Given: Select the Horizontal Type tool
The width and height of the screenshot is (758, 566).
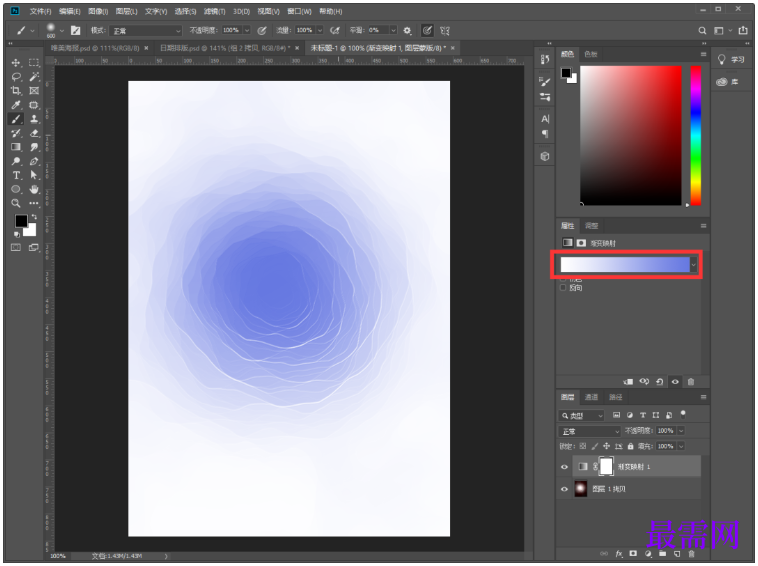Looking at the screenshot, I should click(x=16, y=175).
